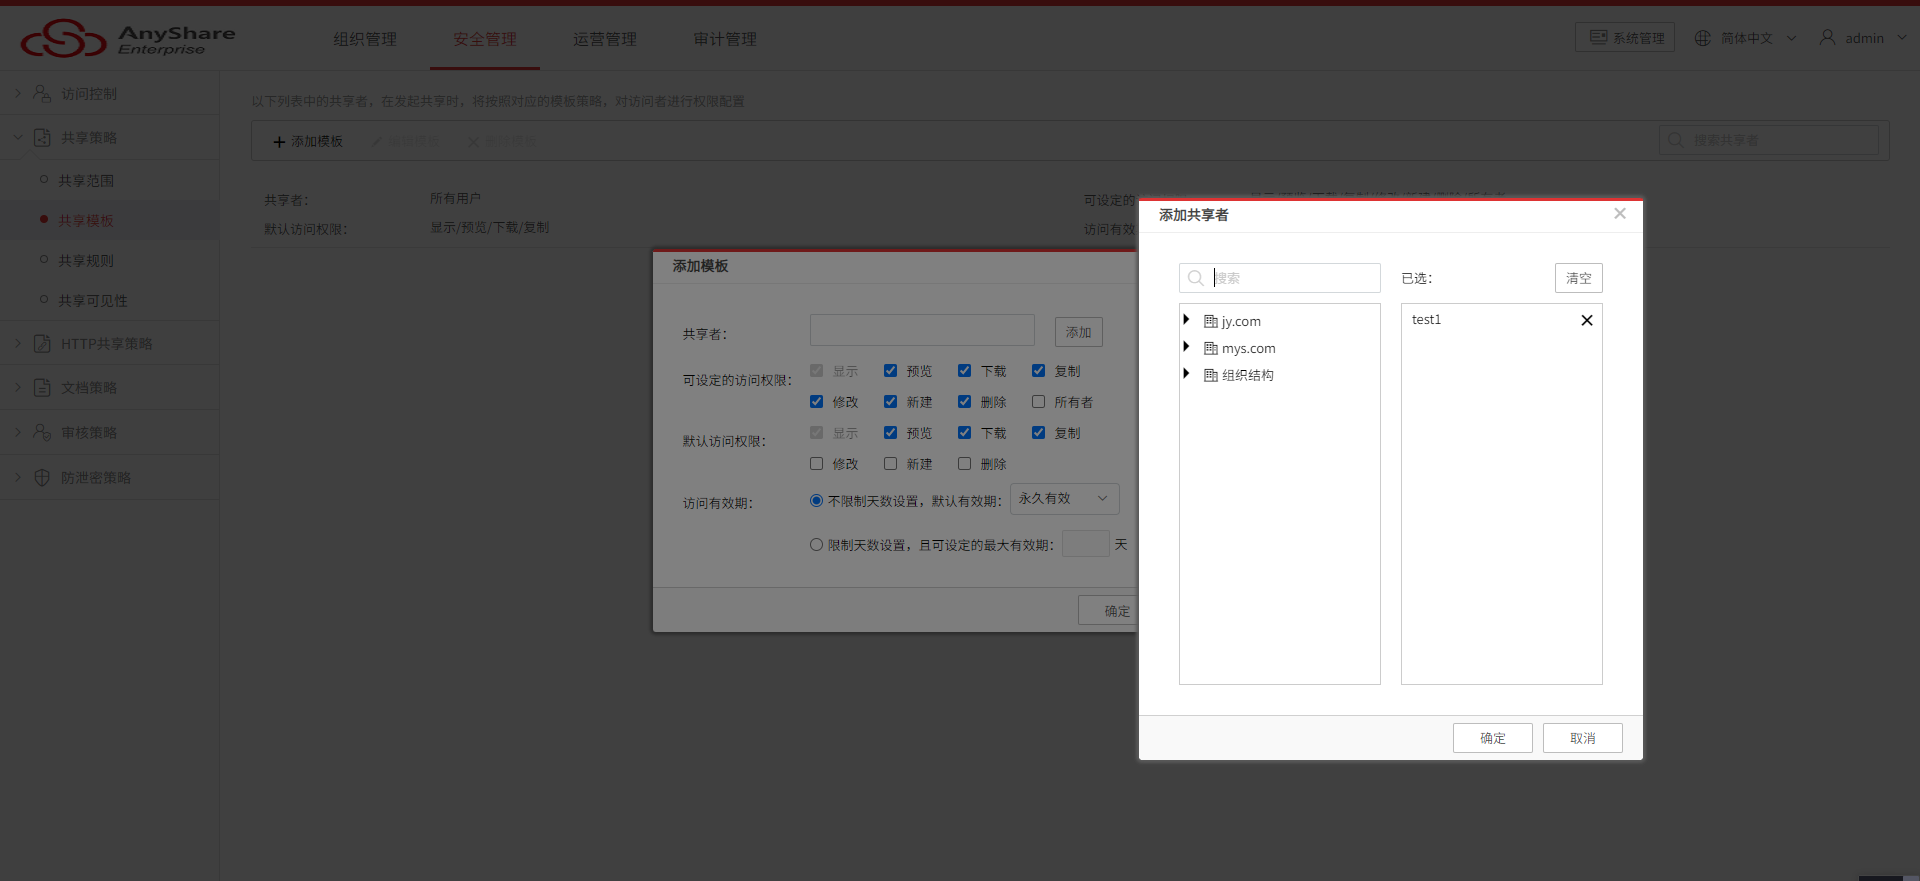Focus the 添加共享者 search field

pos(1280,278)
